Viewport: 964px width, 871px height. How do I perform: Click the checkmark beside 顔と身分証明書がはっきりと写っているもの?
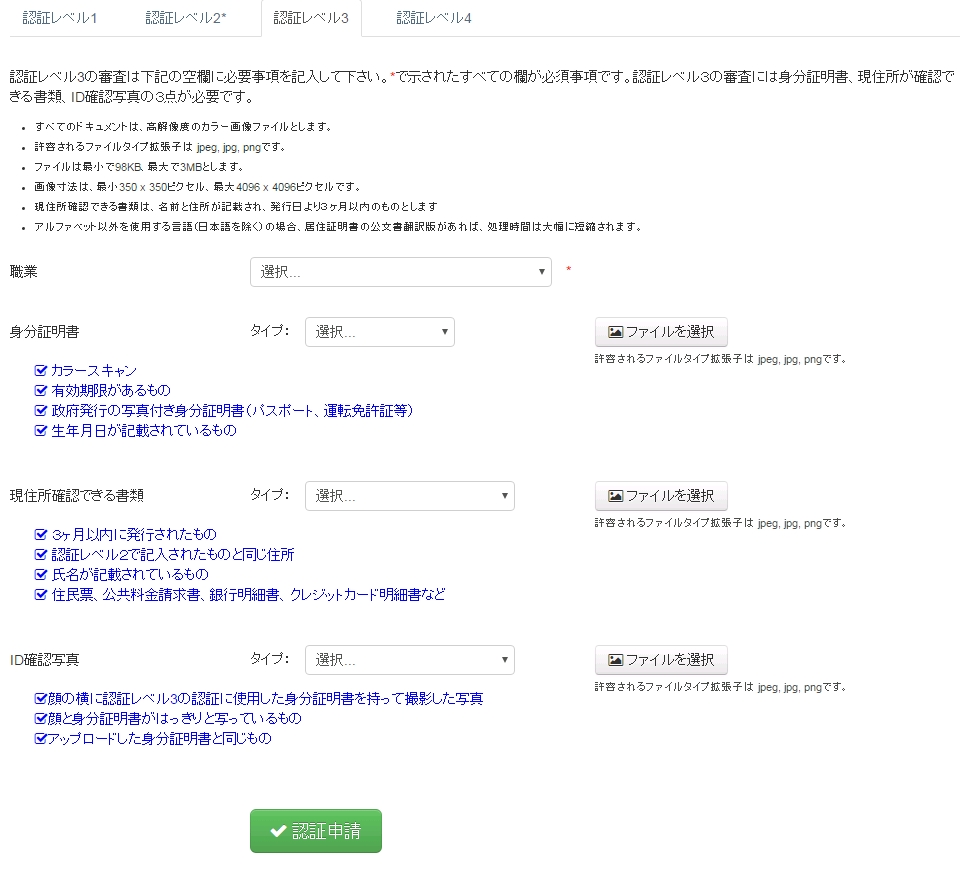(x=40, y=719)
